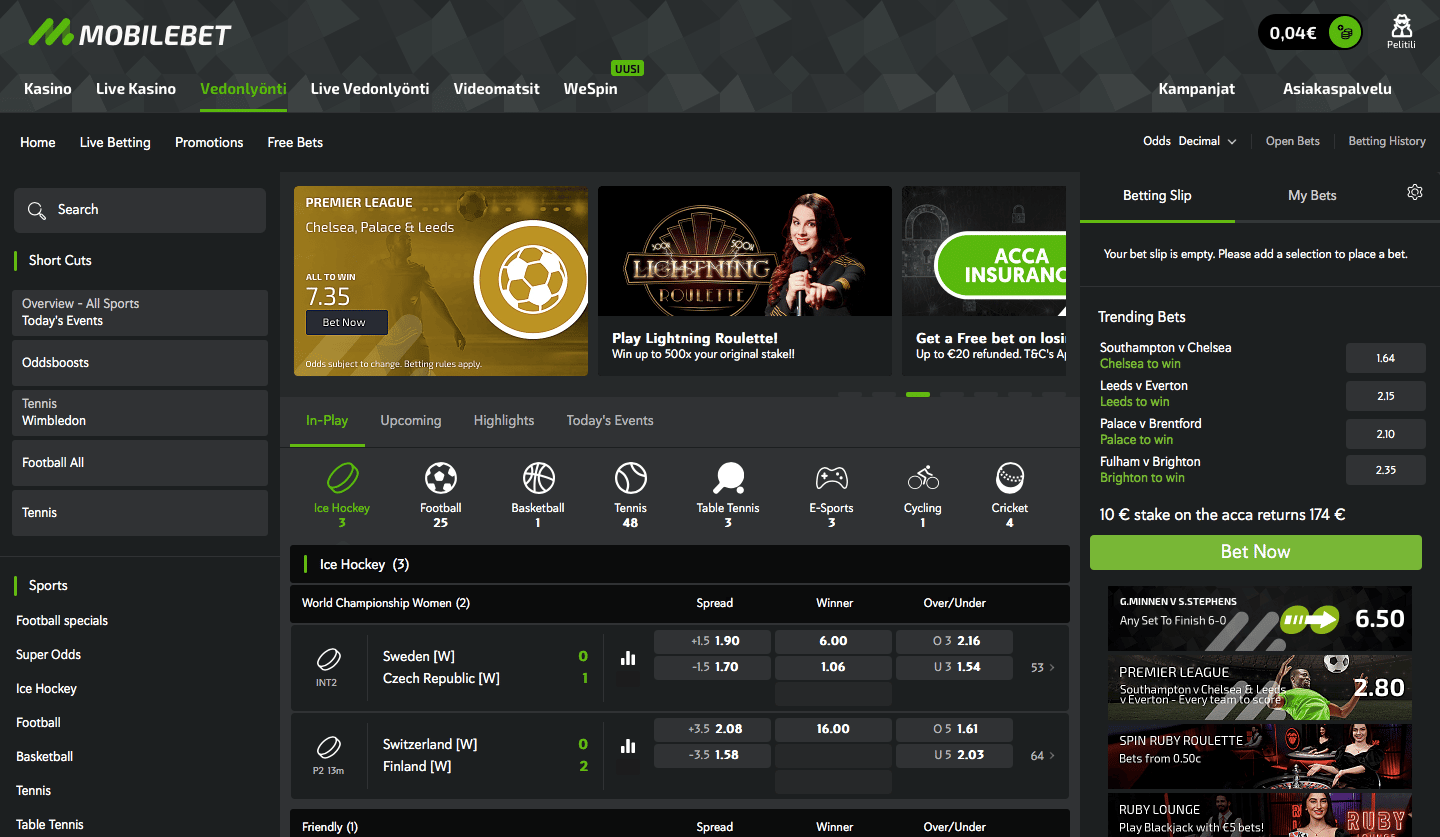Switch to the Upcoming tab
Image resolution: width=1440 pixels, height=837 pixels.
pos(410,420)
